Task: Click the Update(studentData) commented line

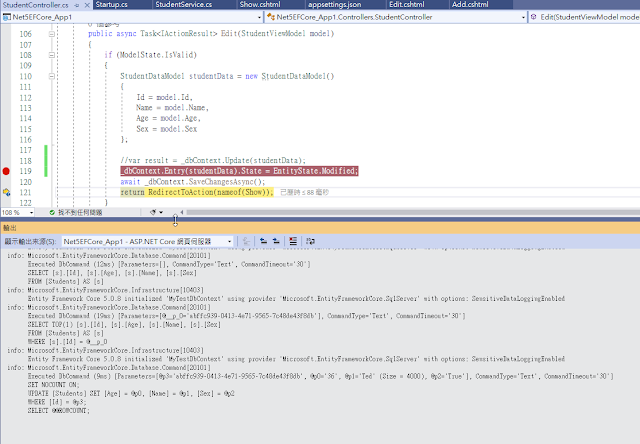Action: (213, 160)
